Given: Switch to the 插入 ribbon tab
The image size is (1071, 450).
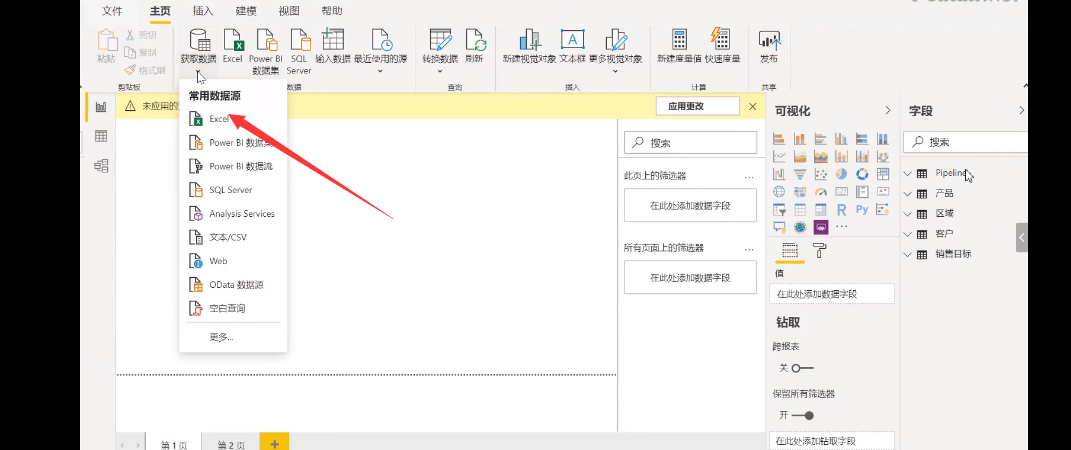Looking at the screenshot, I should pos(203,11).
